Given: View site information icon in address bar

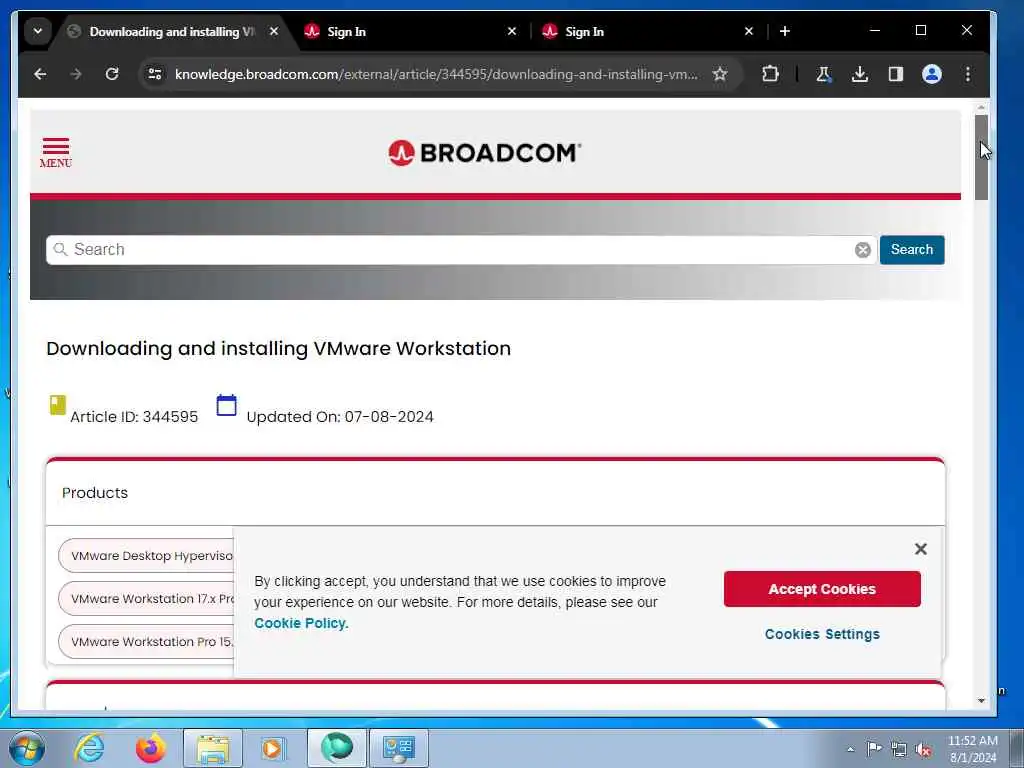Looking at the screenshot, I should click(155, 74).
